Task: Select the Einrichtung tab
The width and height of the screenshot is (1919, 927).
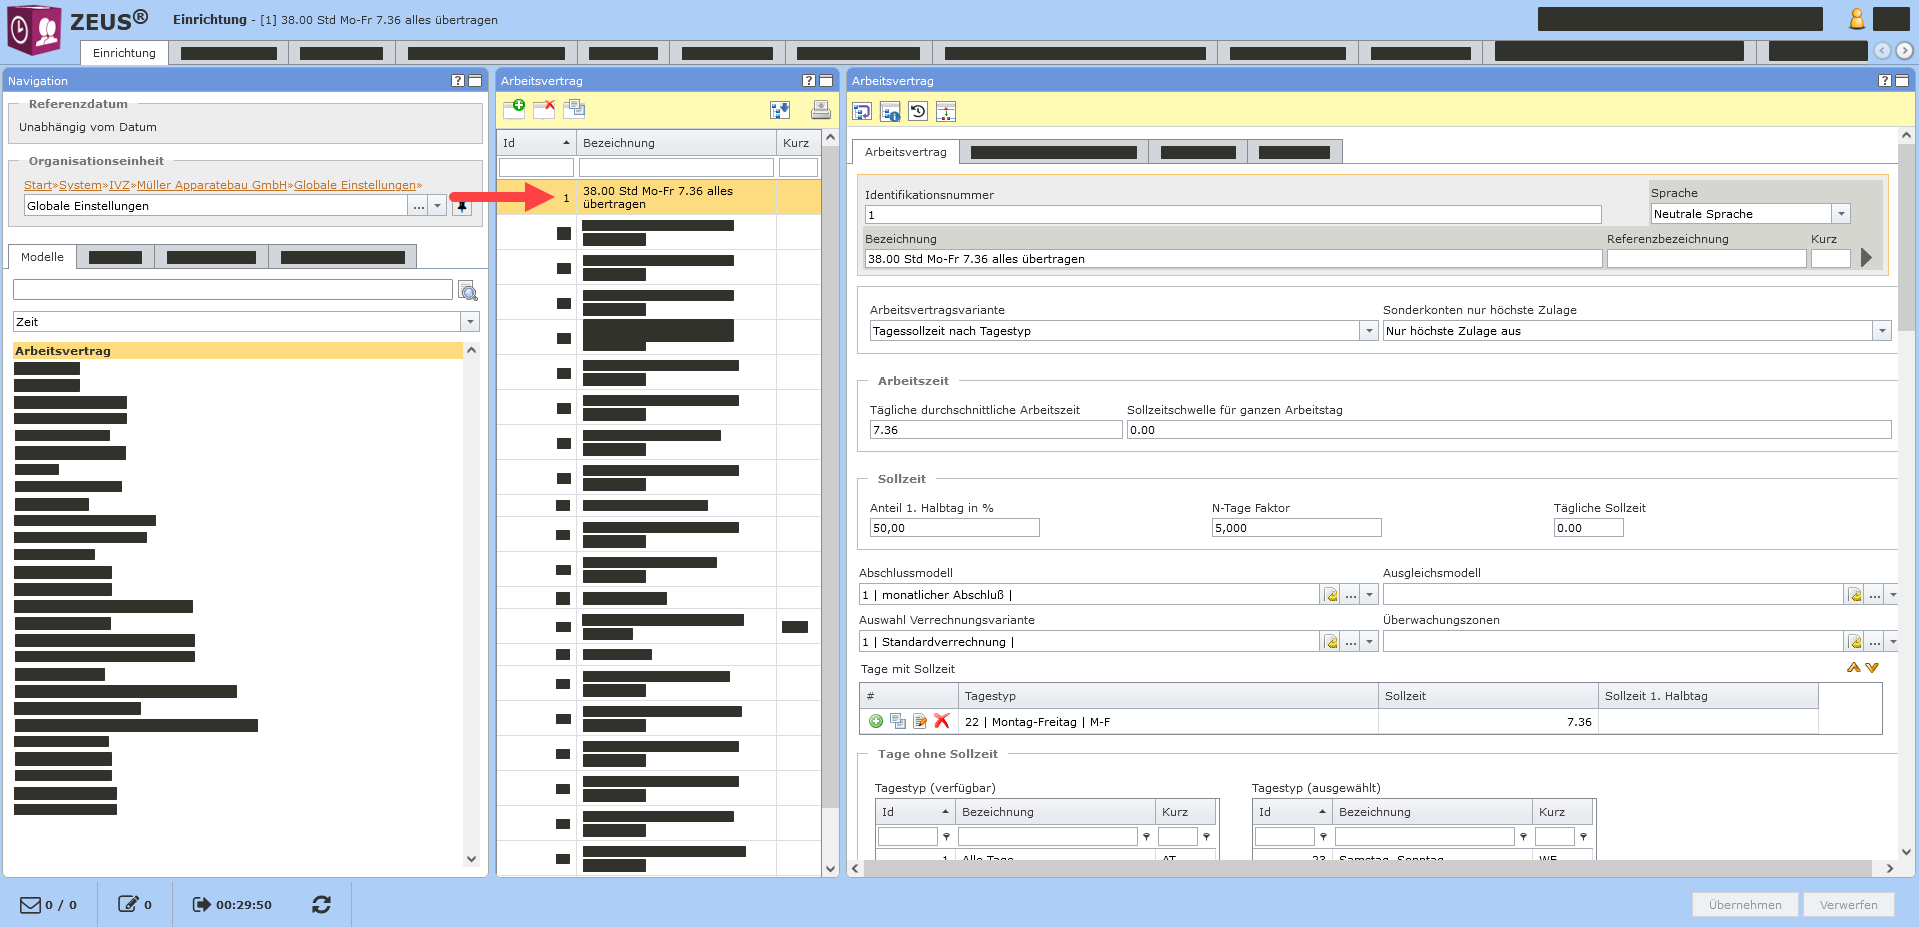Action: (x=124, y=53)
